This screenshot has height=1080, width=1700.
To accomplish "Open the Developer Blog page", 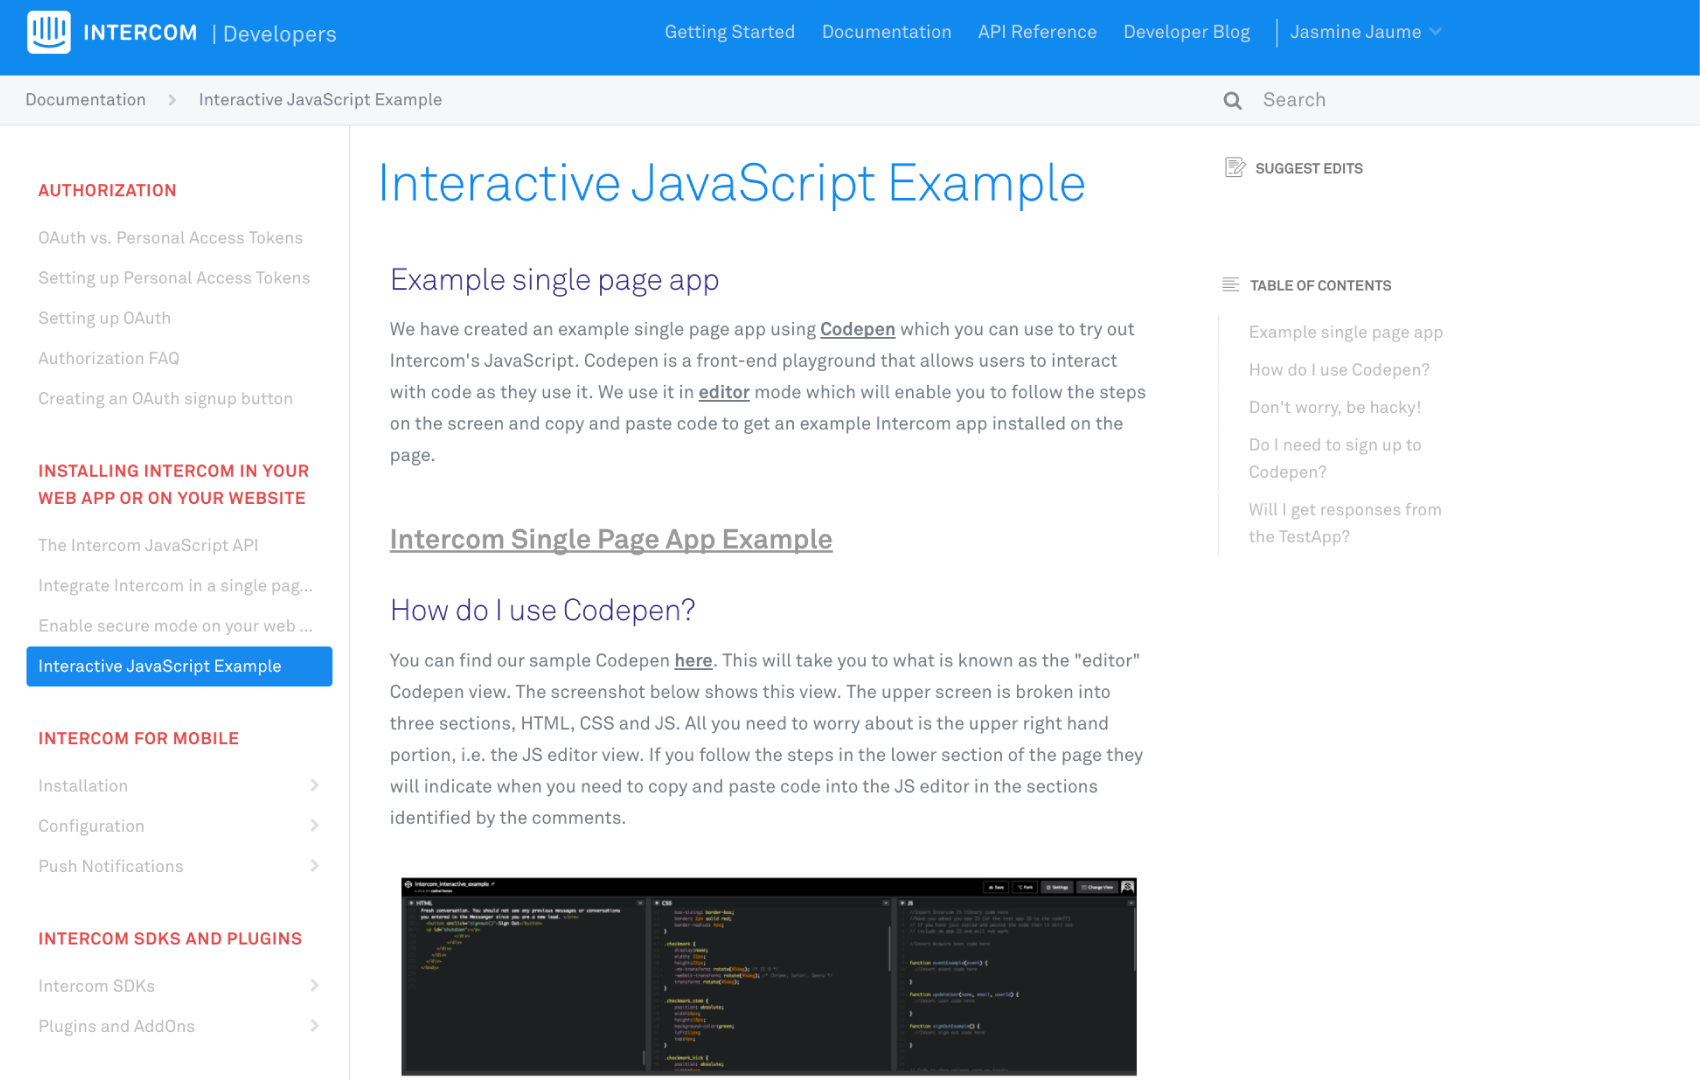I will coord(1186,32).
